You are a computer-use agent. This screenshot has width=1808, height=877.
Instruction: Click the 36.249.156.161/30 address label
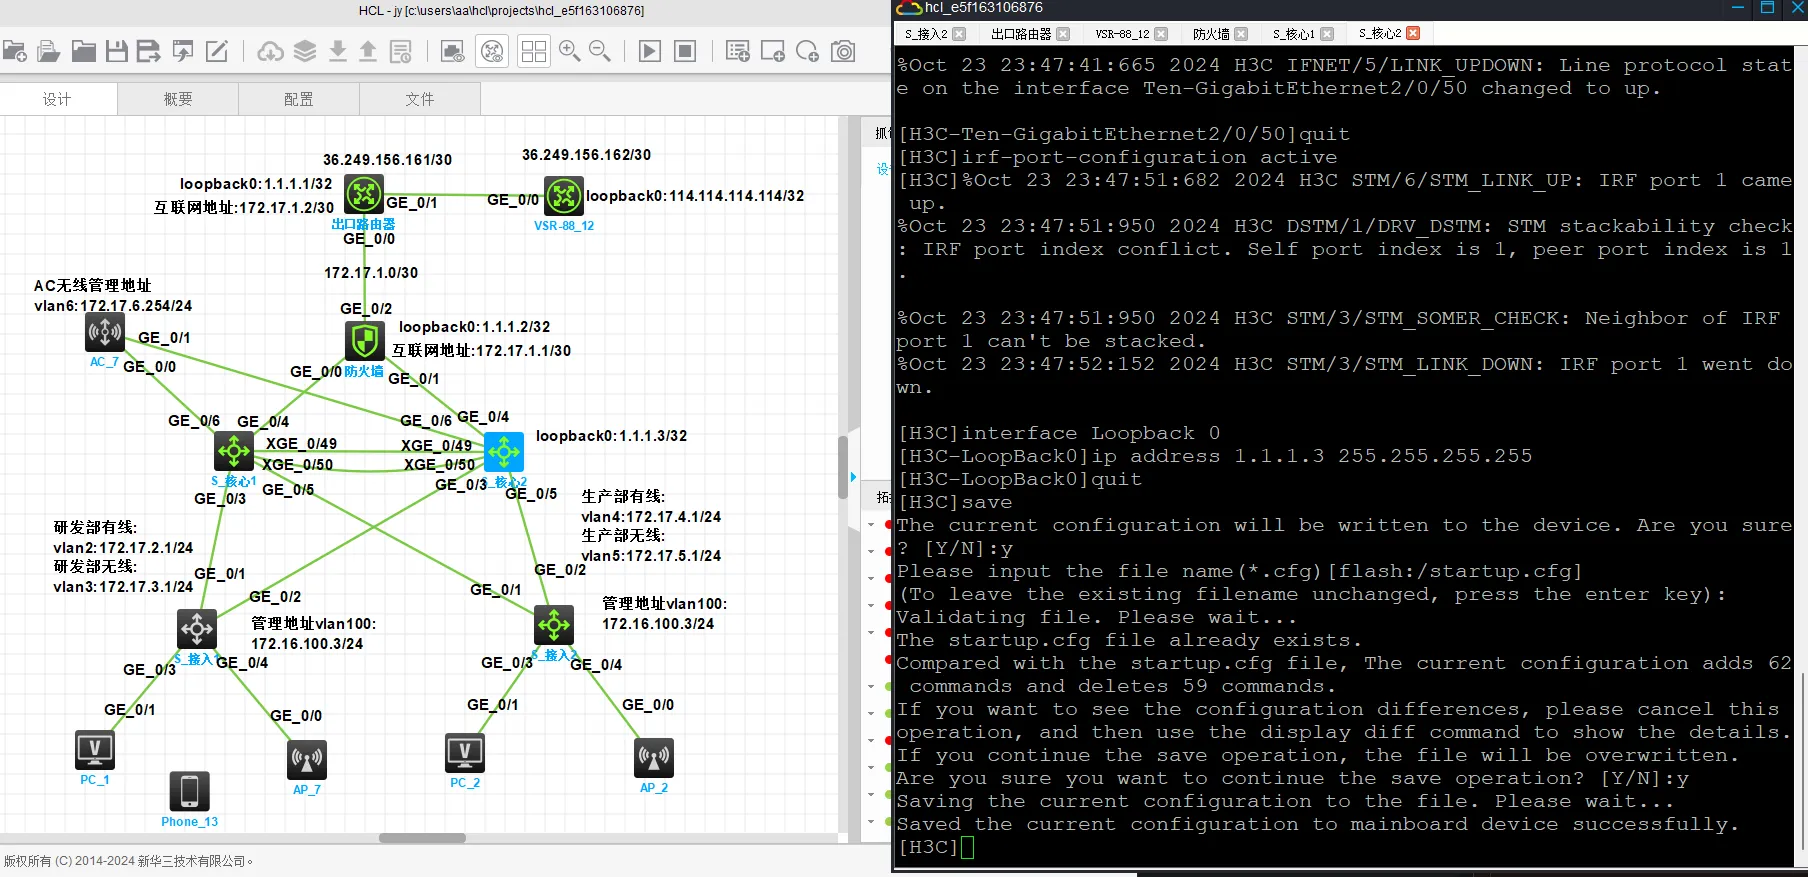pyautogui.click(x=387, y=160)
